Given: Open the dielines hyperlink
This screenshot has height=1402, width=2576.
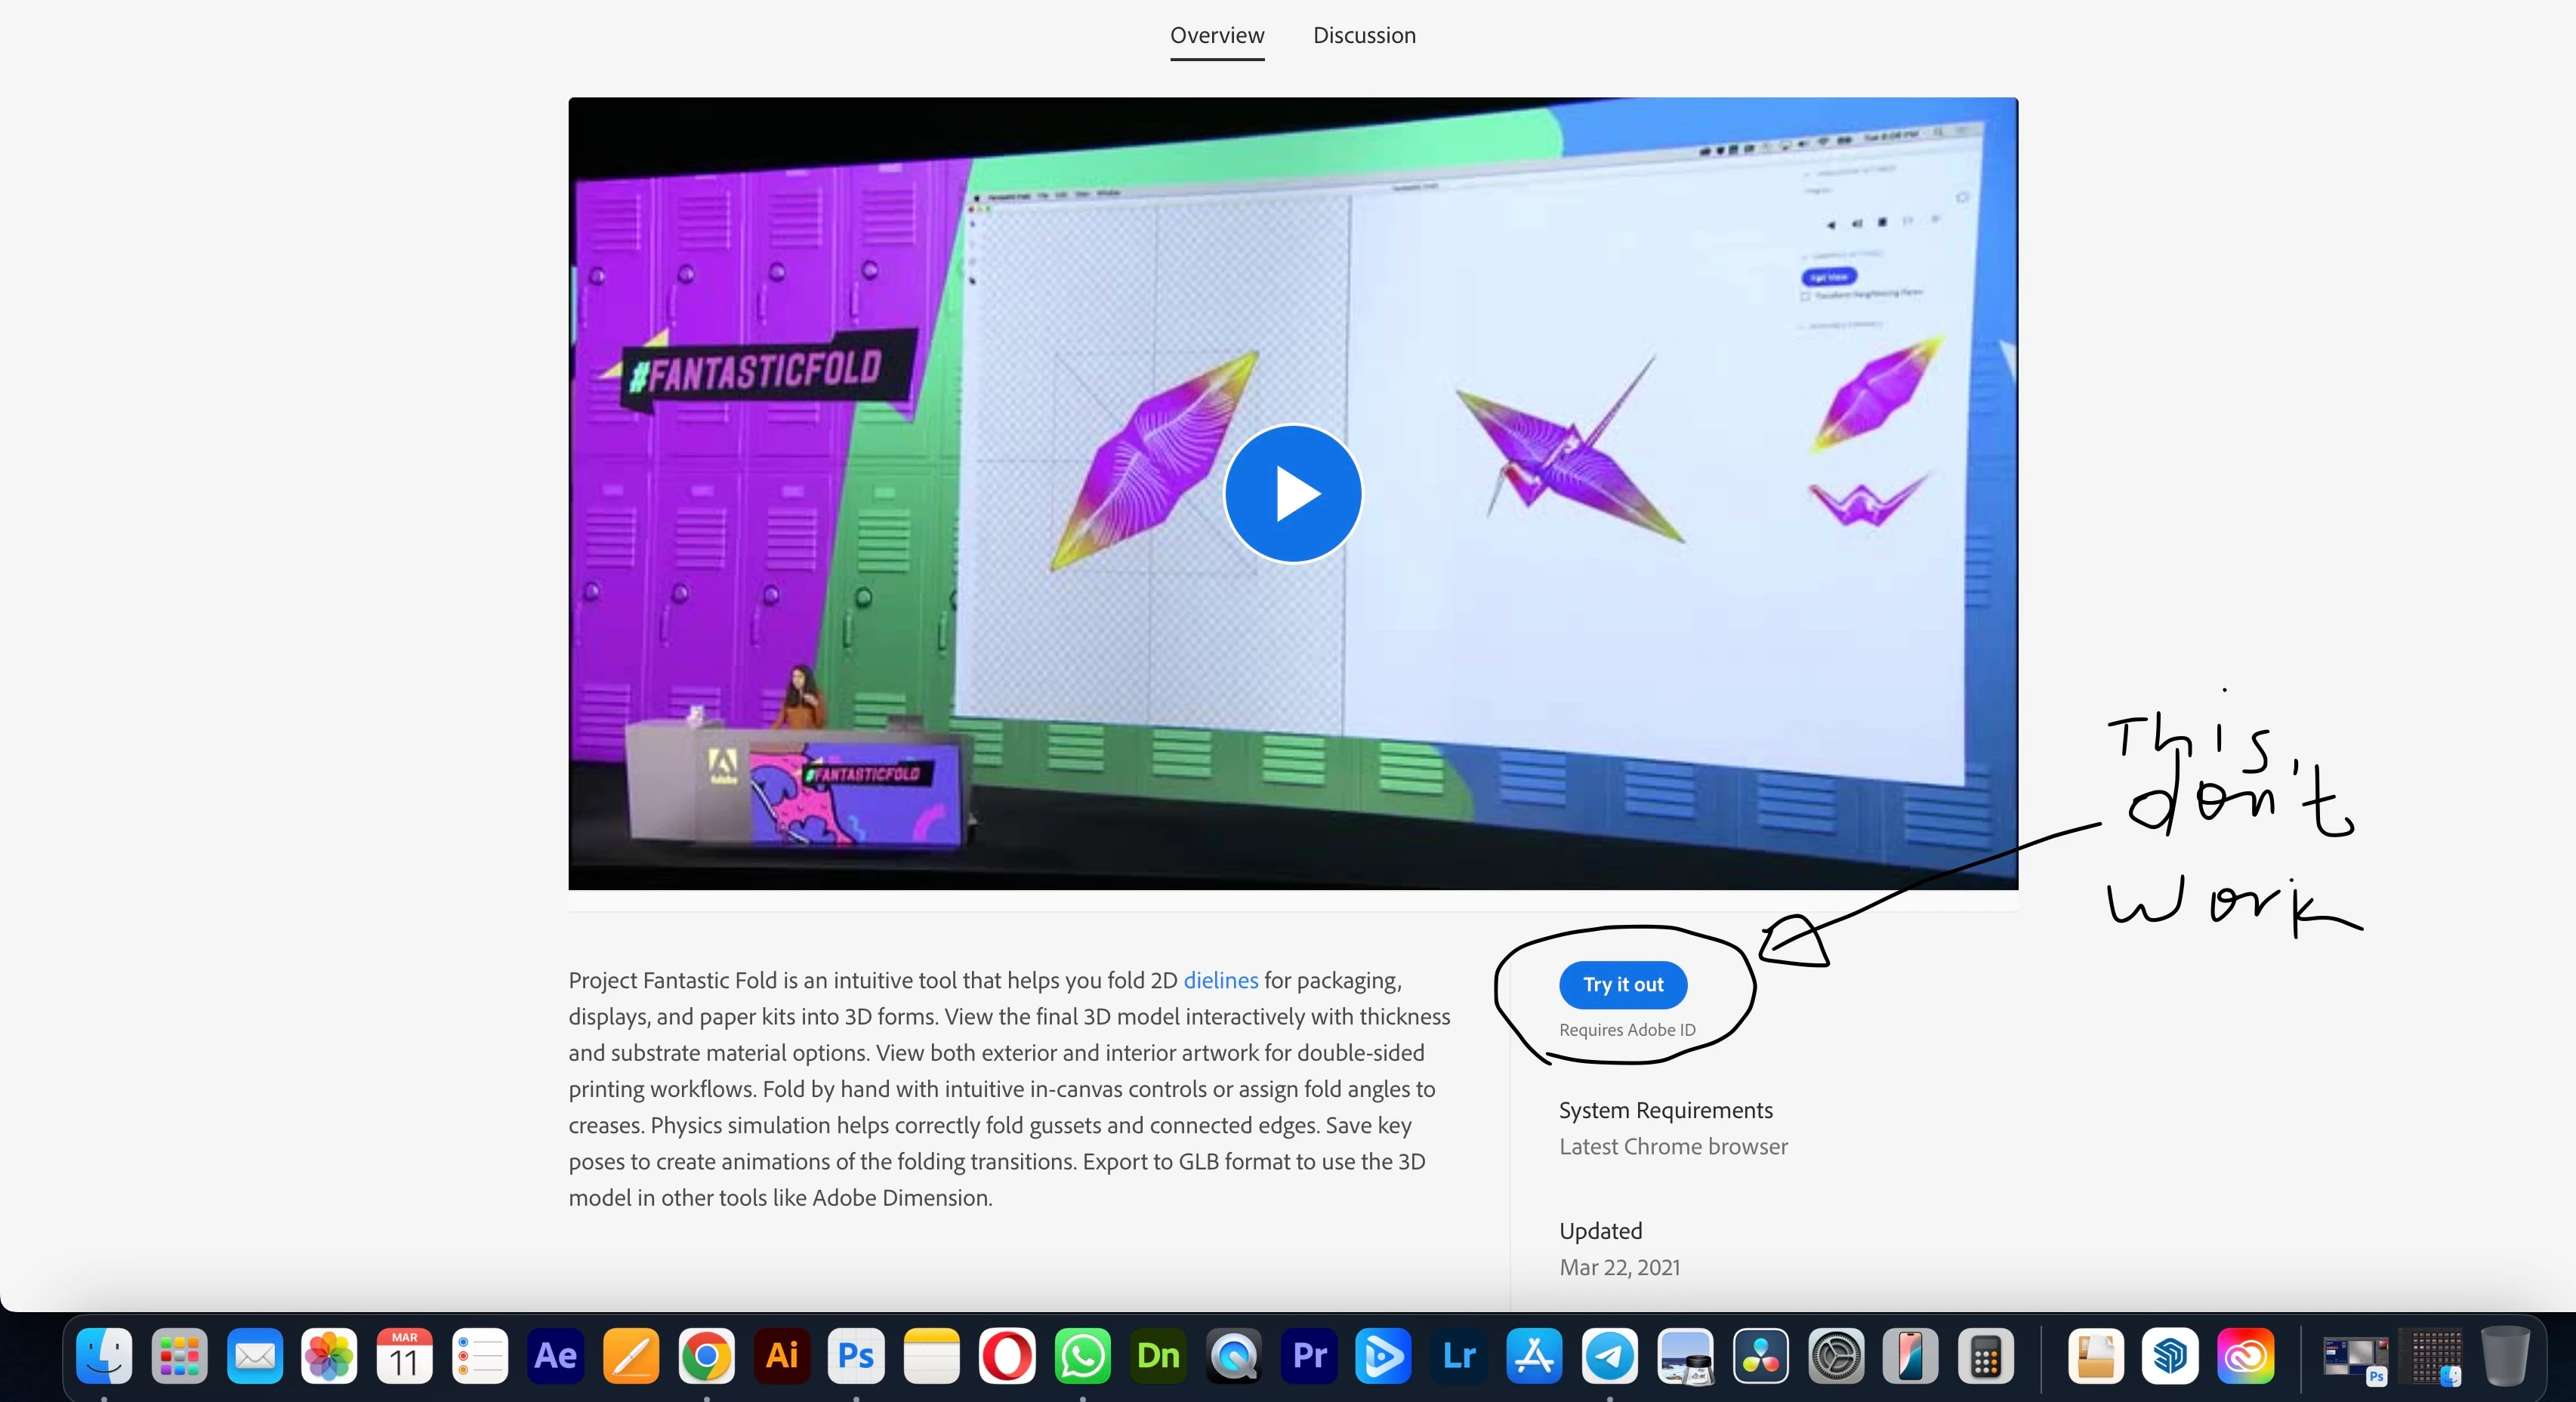Looking at the screenshot, I should pyautogui.click(x=1220, y=980).
